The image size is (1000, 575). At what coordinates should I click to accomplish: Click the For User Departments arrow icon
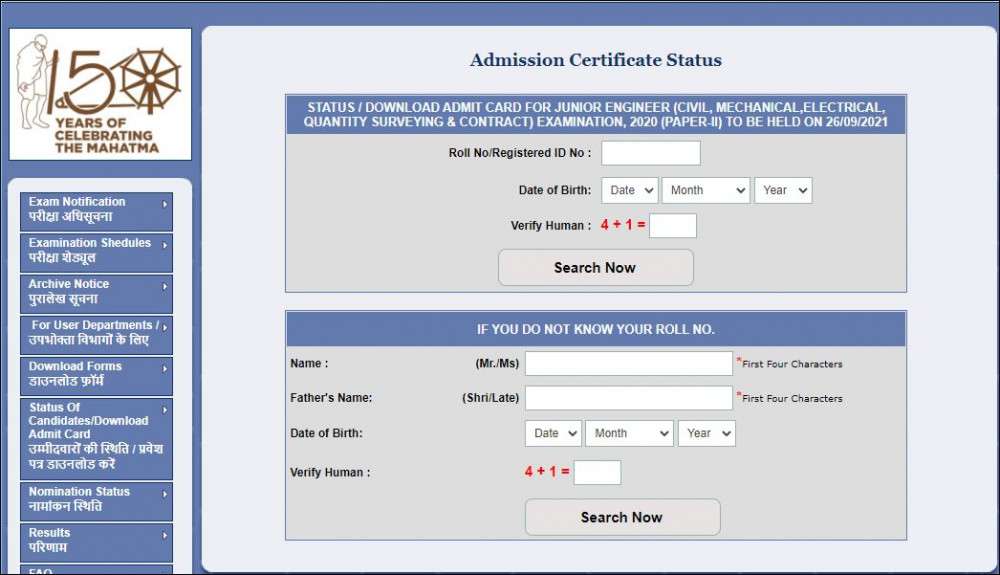tap(165, 326)
